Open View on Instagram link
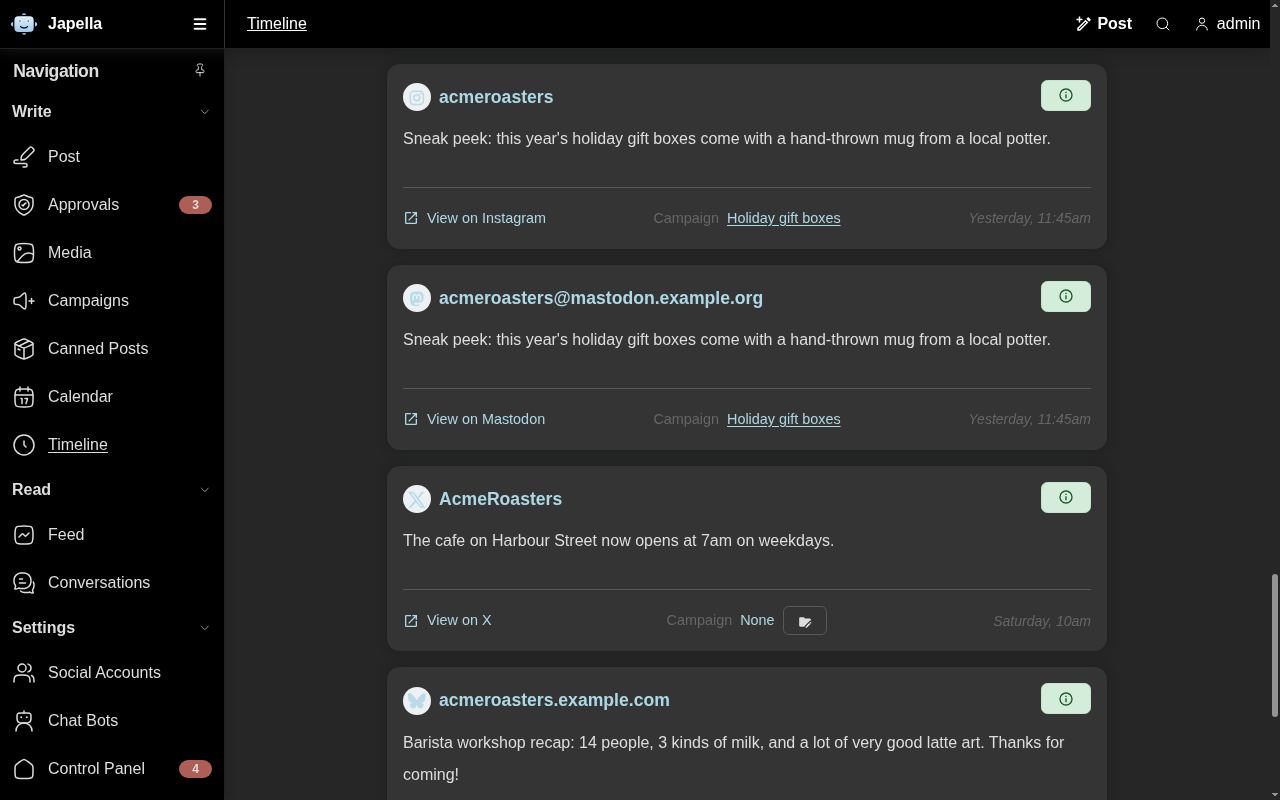 475,218
